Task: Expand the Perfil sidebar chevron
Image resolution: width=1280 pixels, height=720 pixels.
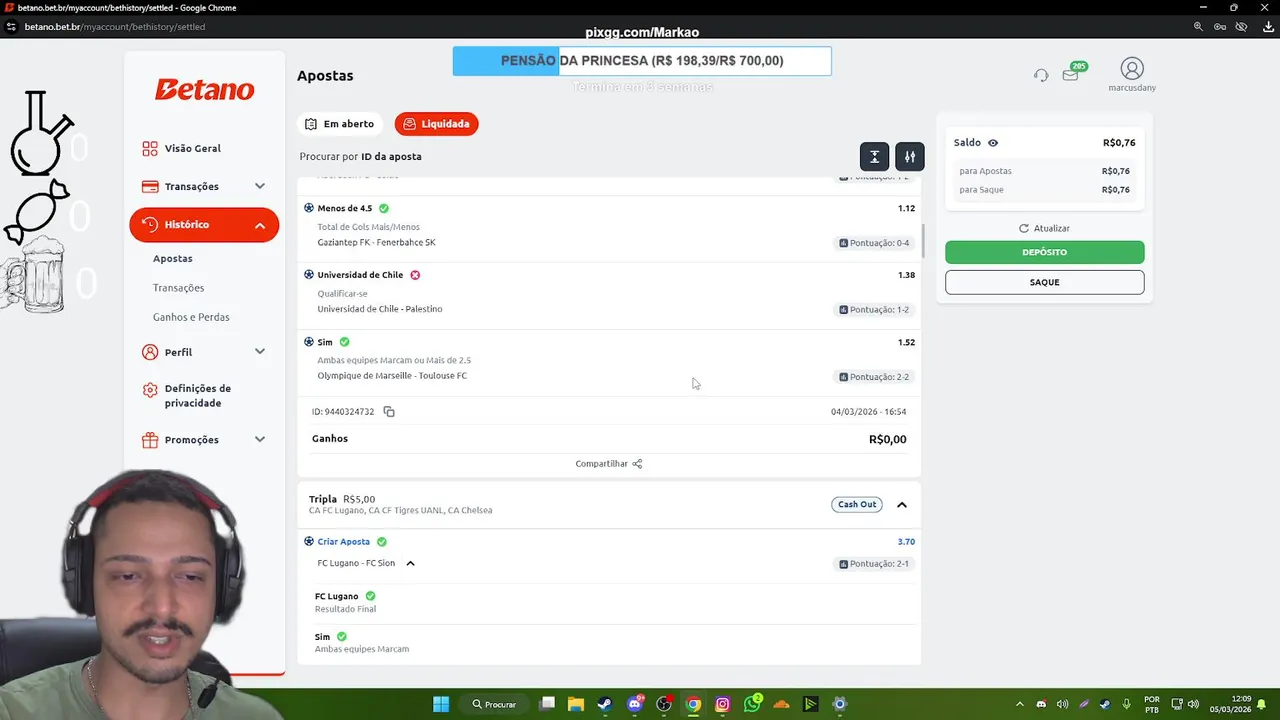Action: point(260,352)
